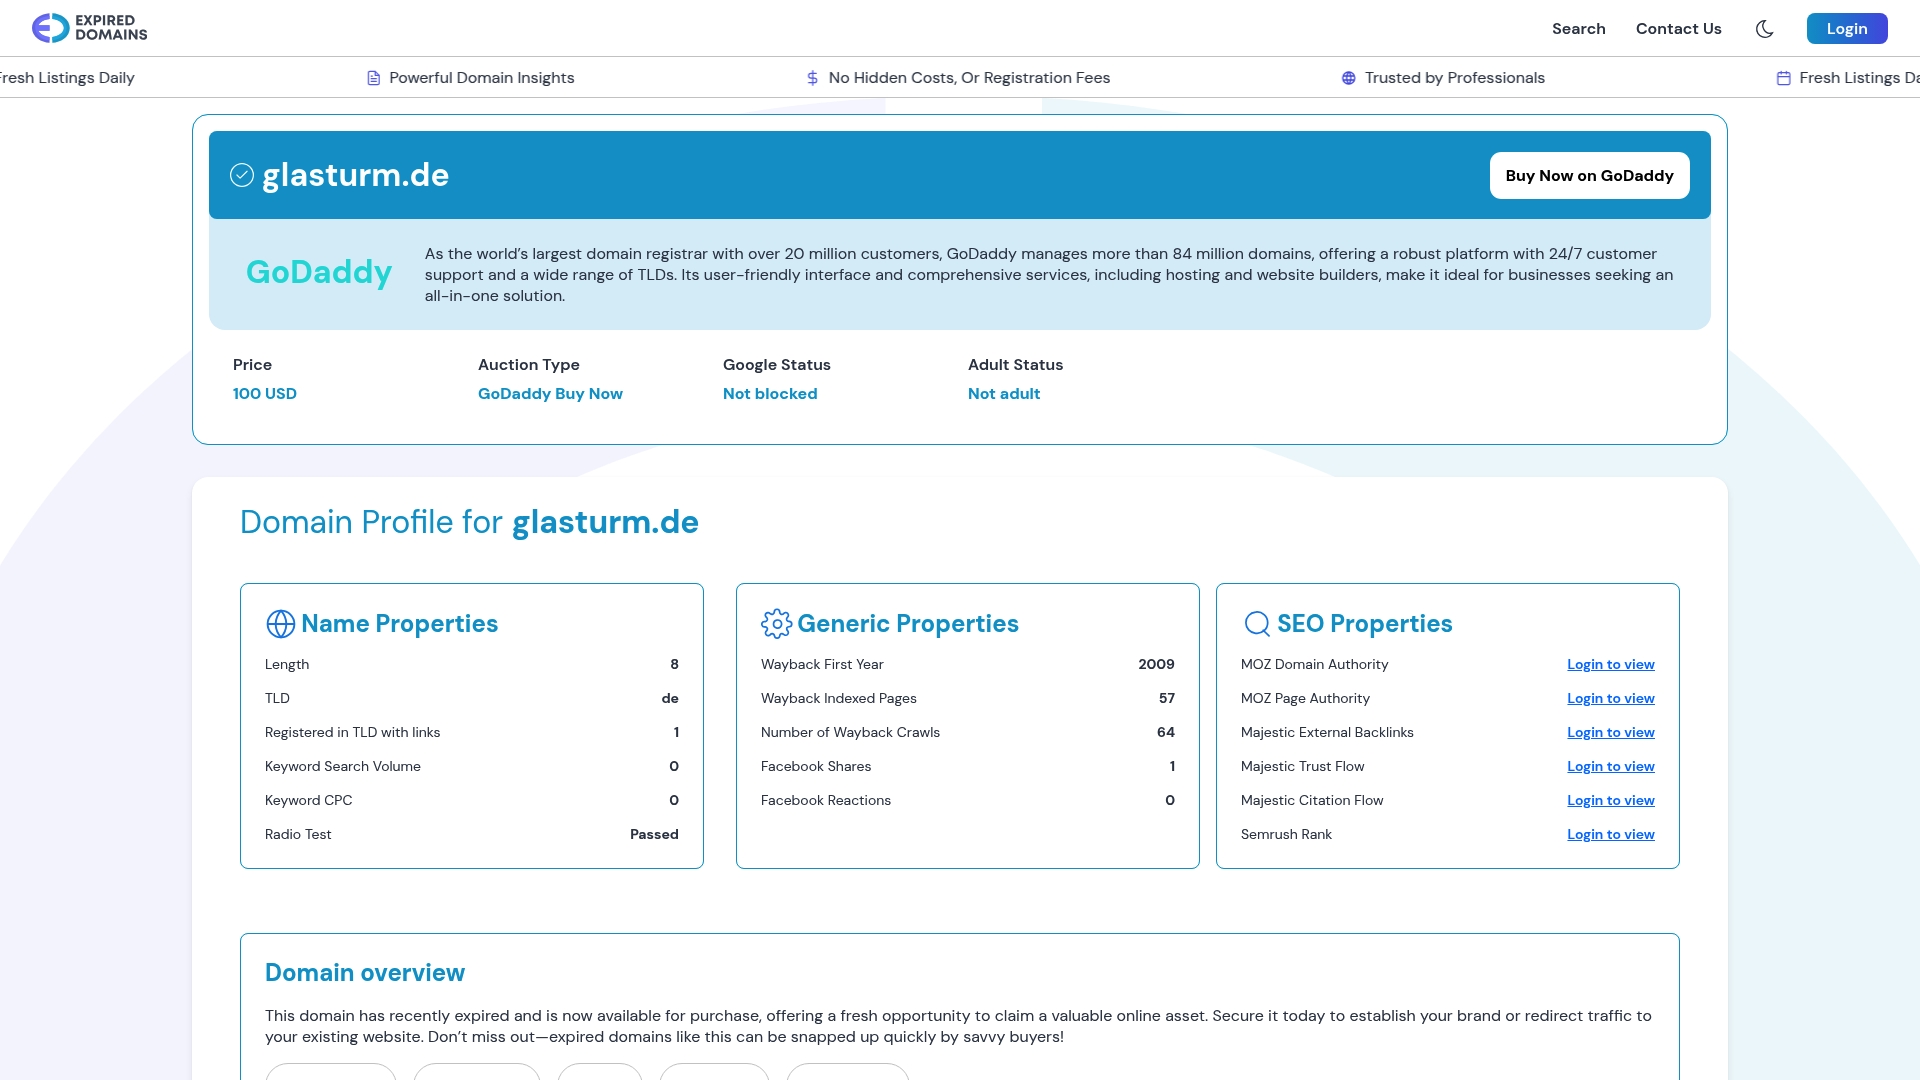The width and height of the screenshot is (1920, 1080).
Task: Click the calendar icon by Fresh Listings
Action: click(1784, 78)
